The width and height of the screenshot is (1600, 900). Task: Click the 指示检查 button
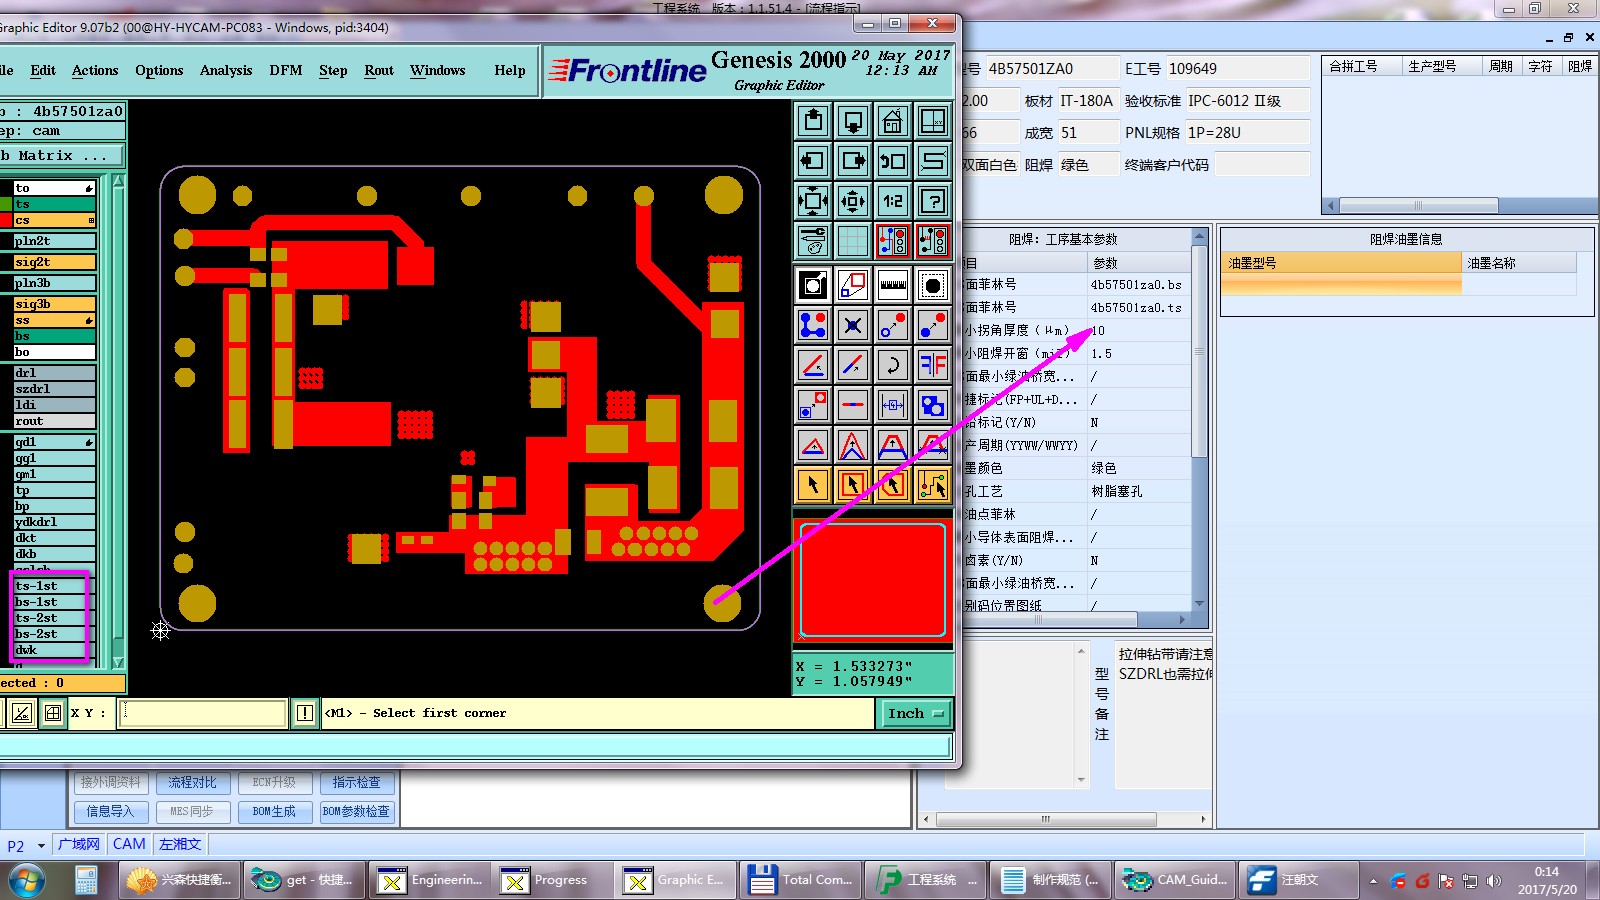click(356, 782)
